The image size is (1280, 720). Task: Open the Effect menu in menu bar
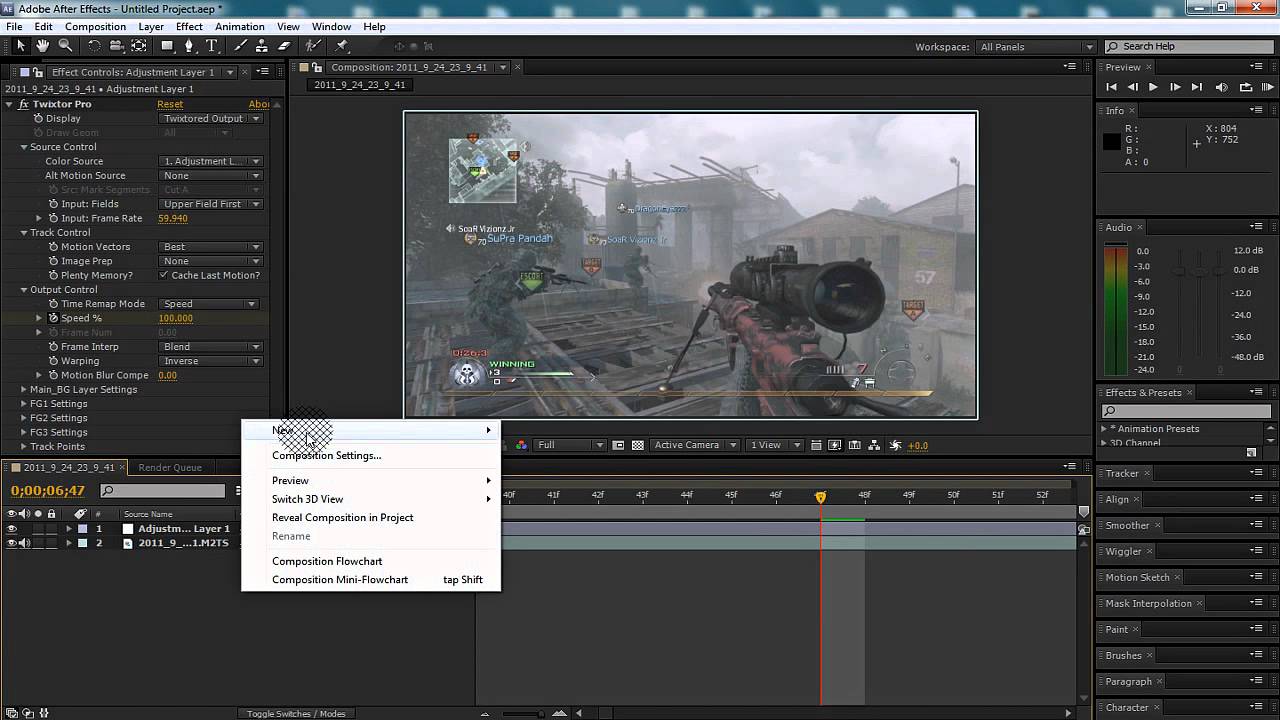pyautogui.click(x=189, y=27)
